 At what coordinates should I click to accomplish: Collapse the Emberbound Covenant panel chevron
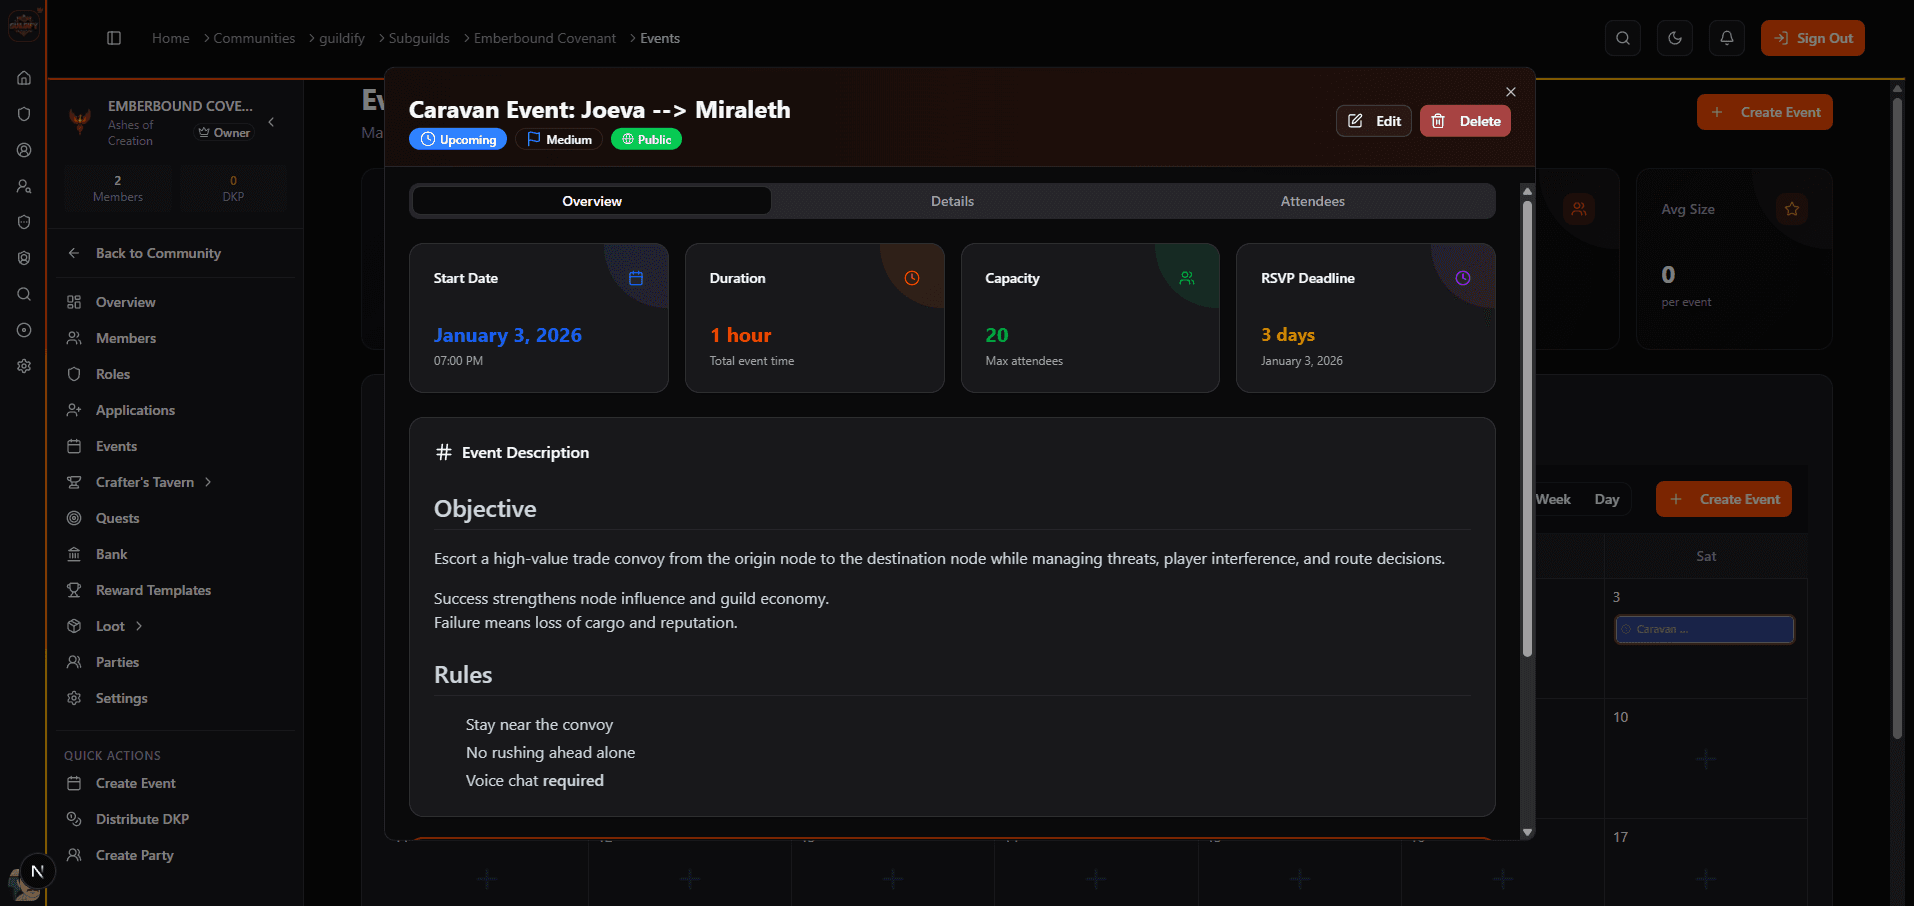click(269, 121)
